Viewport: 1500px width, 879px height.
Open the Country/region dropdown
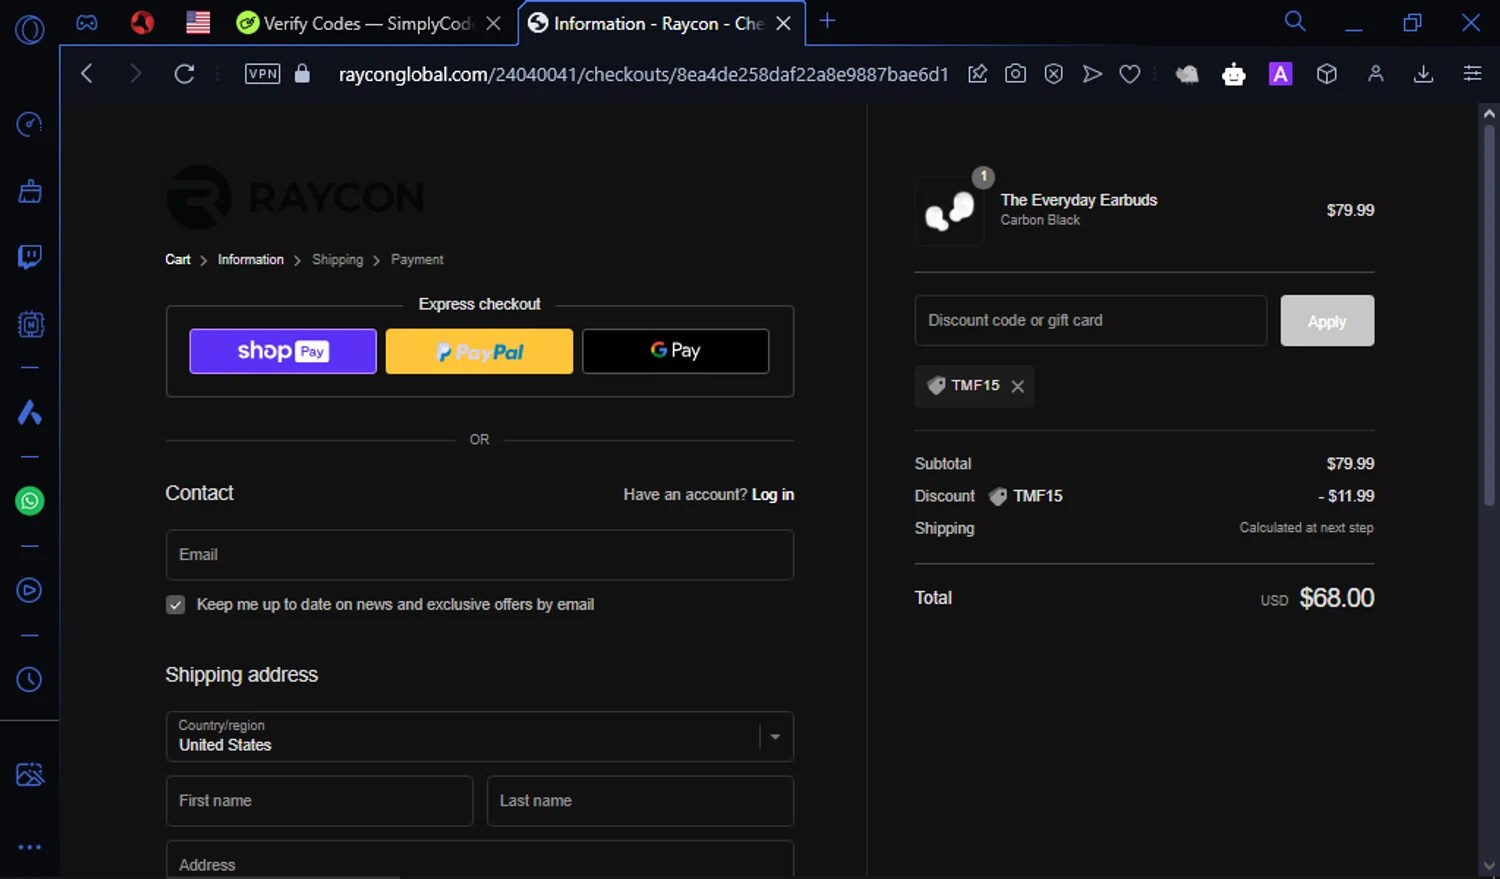[480, 737]
